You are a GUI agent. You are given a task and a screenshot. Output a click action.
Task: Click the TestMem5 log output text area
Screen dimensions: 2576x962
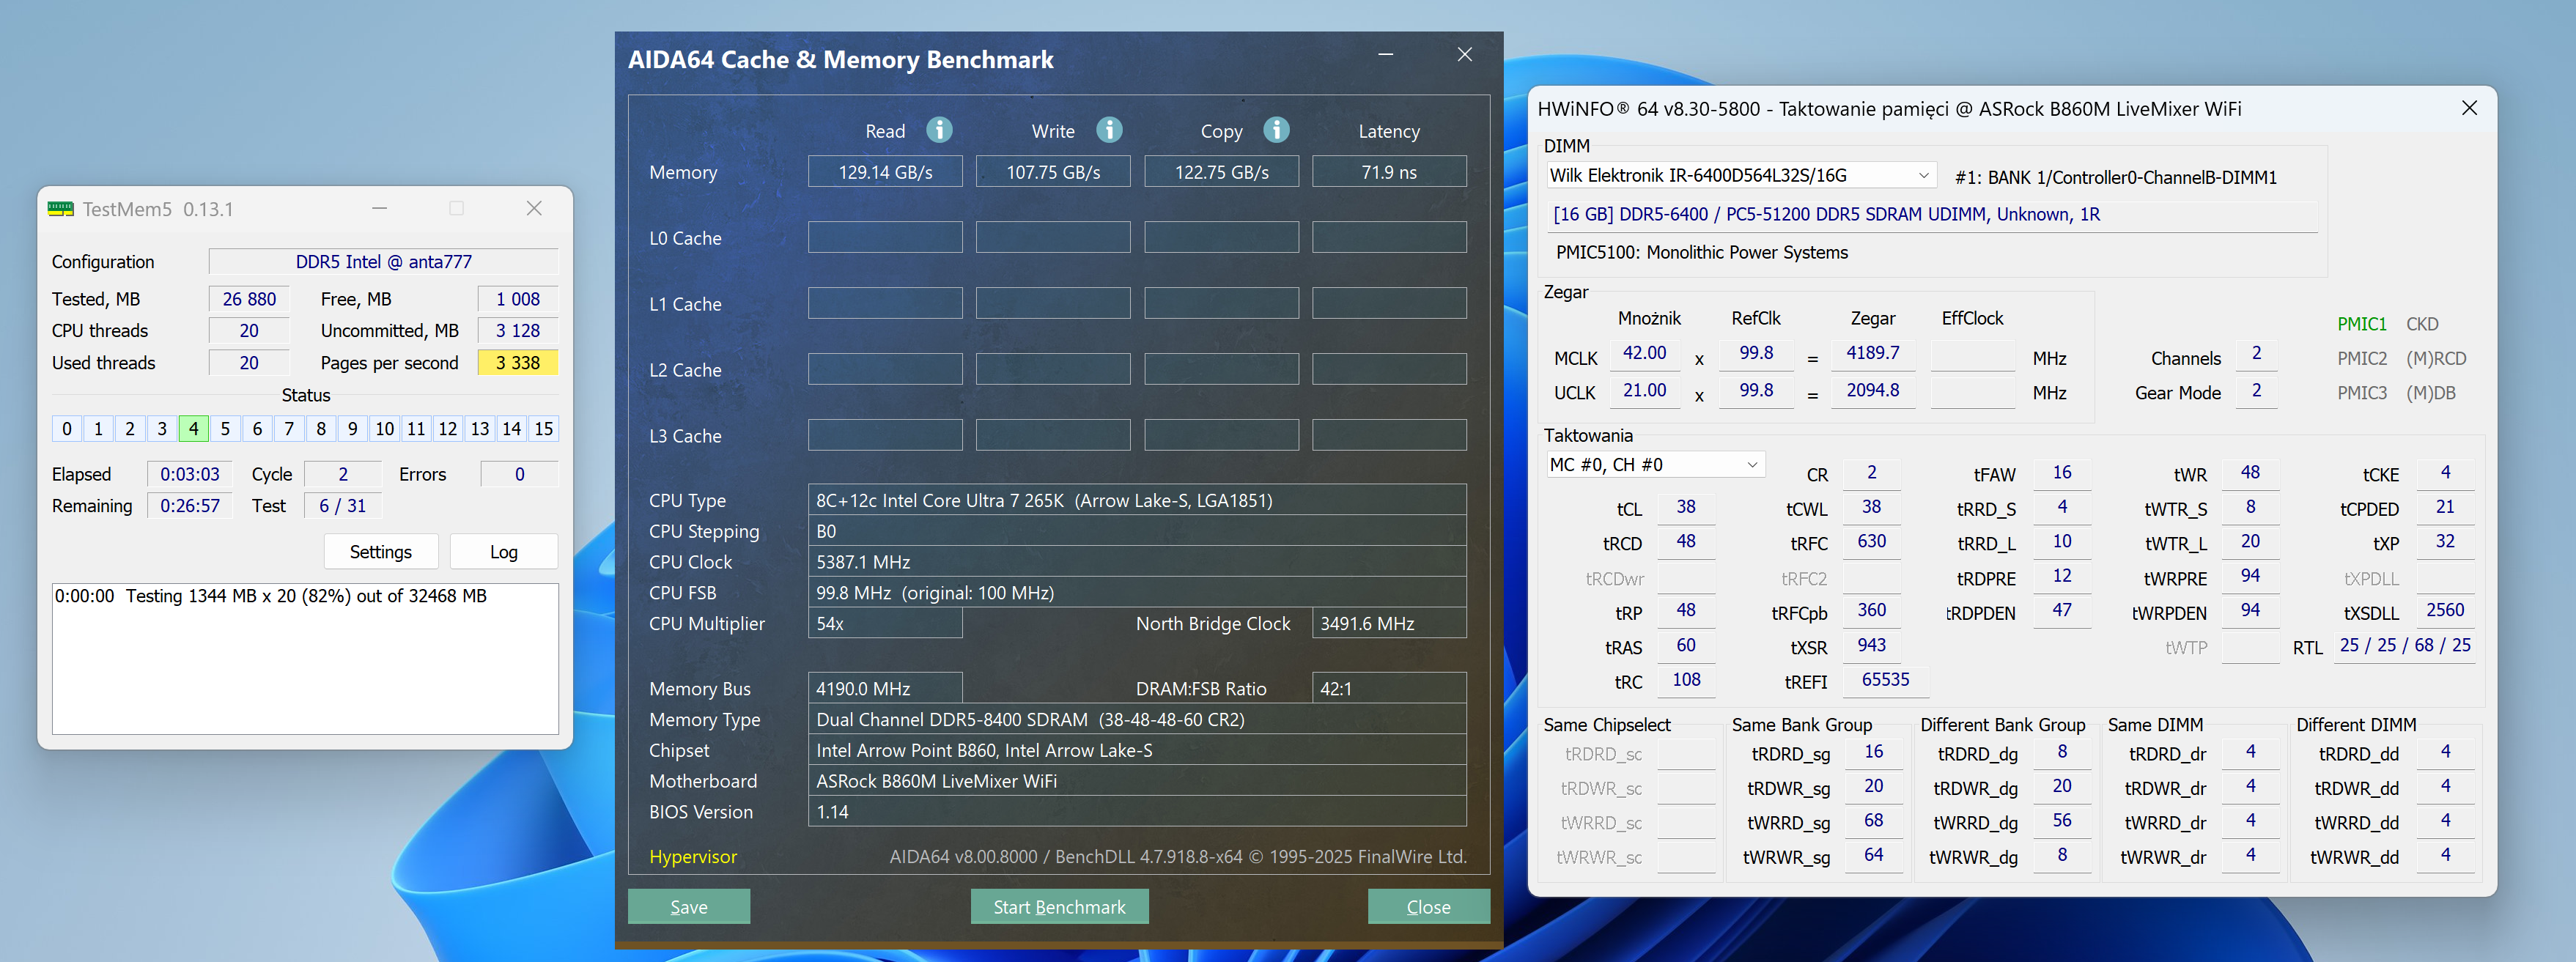305,660
